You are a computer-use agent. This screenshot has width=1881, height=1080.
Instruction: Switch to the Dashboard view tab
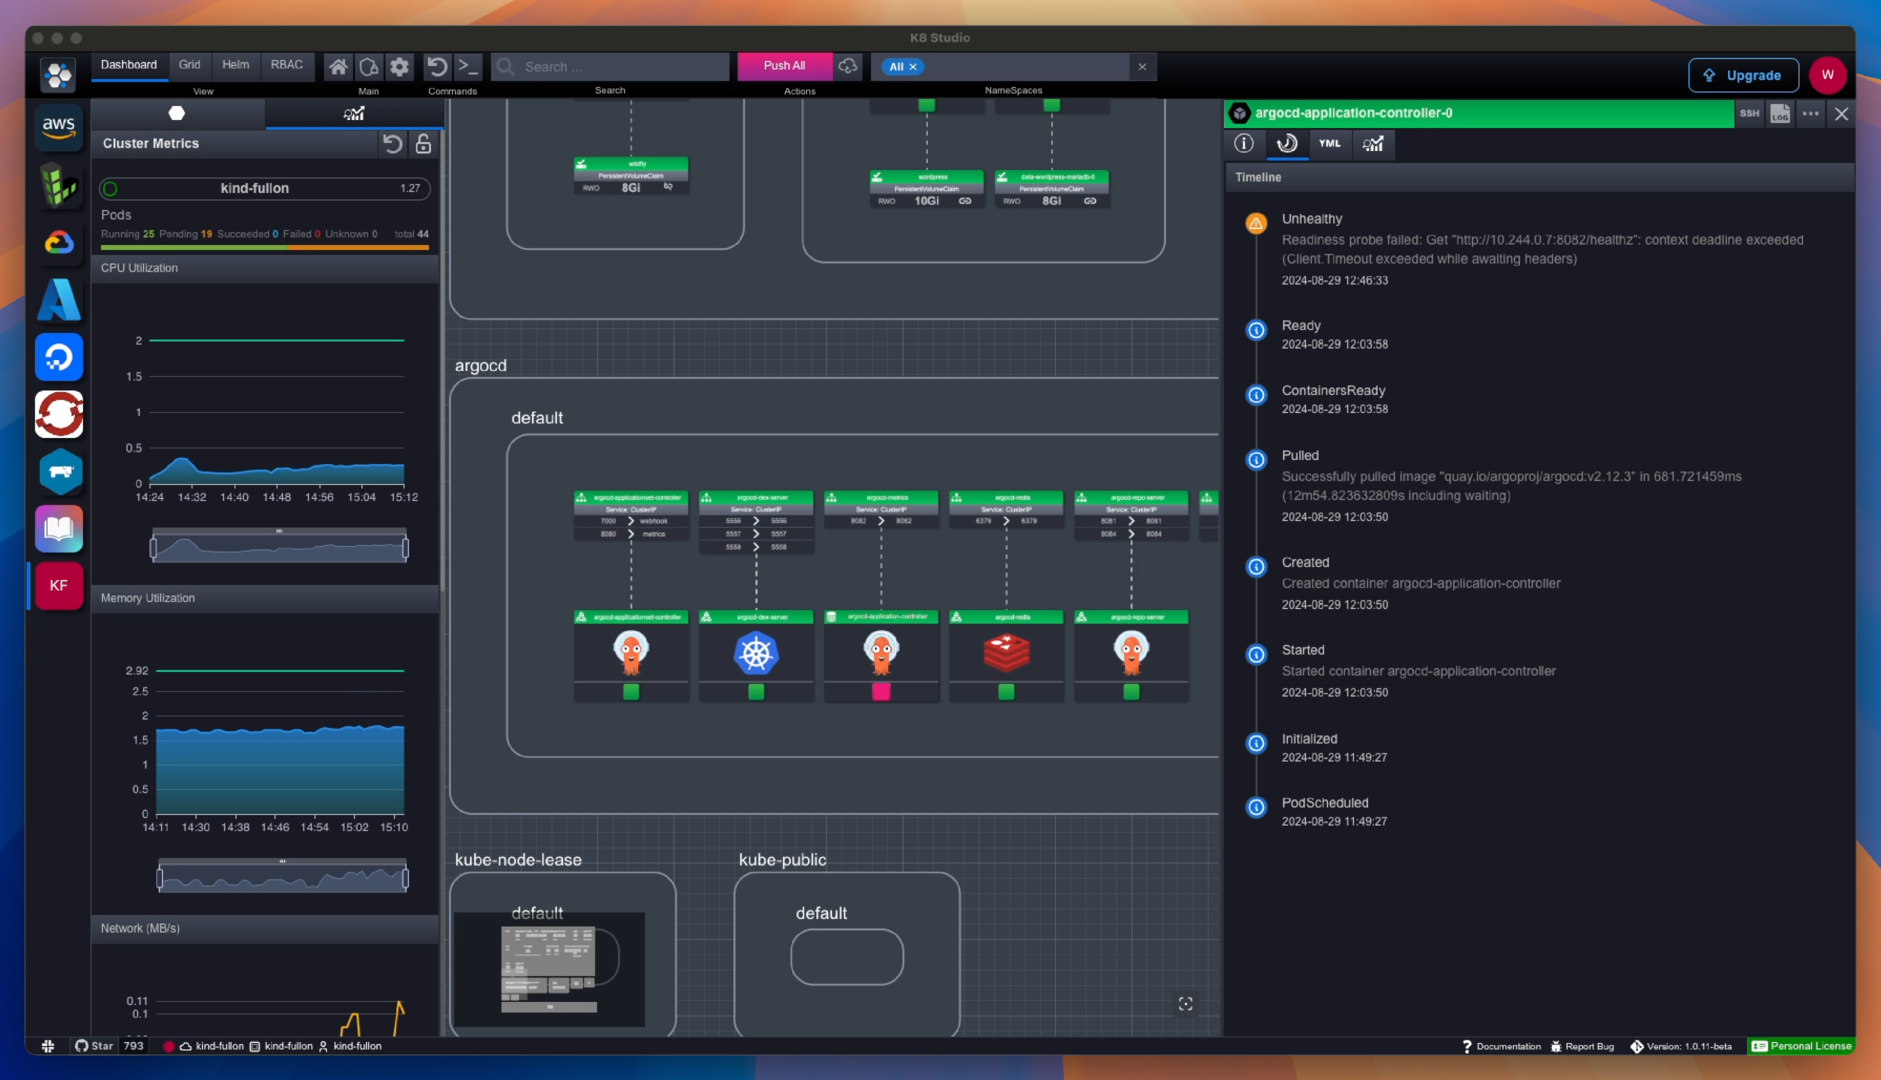point(129,65)
